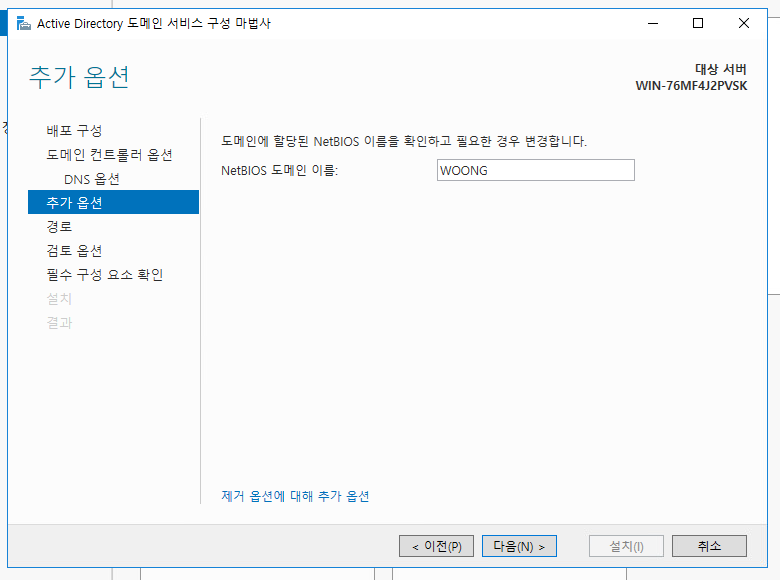Click the disabled 설치(I) button

(x=626, y=546)
